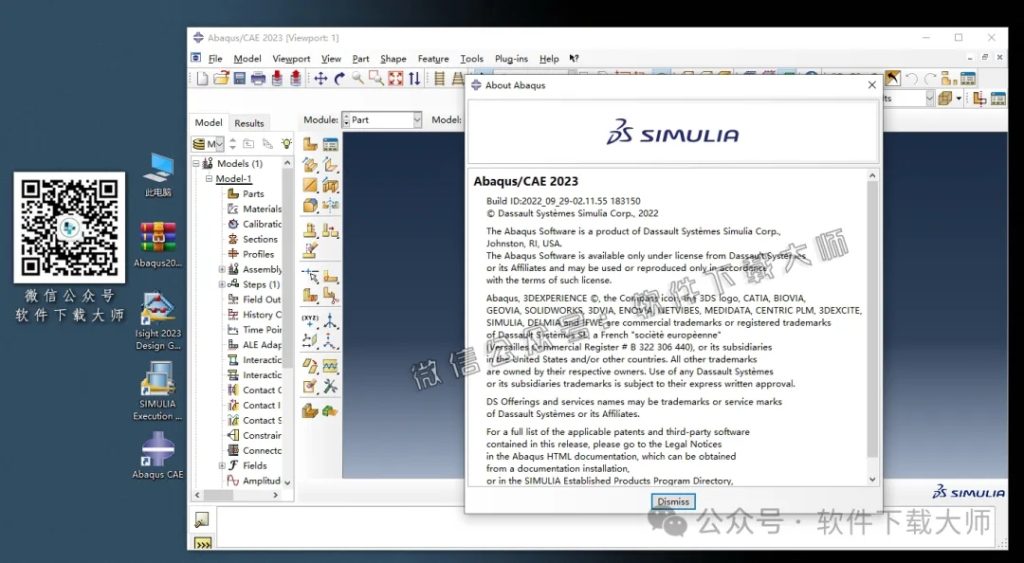Collapse the Models (1) tree node
This screenshot has height=563, width=1024.
click(x=197, y=163)
